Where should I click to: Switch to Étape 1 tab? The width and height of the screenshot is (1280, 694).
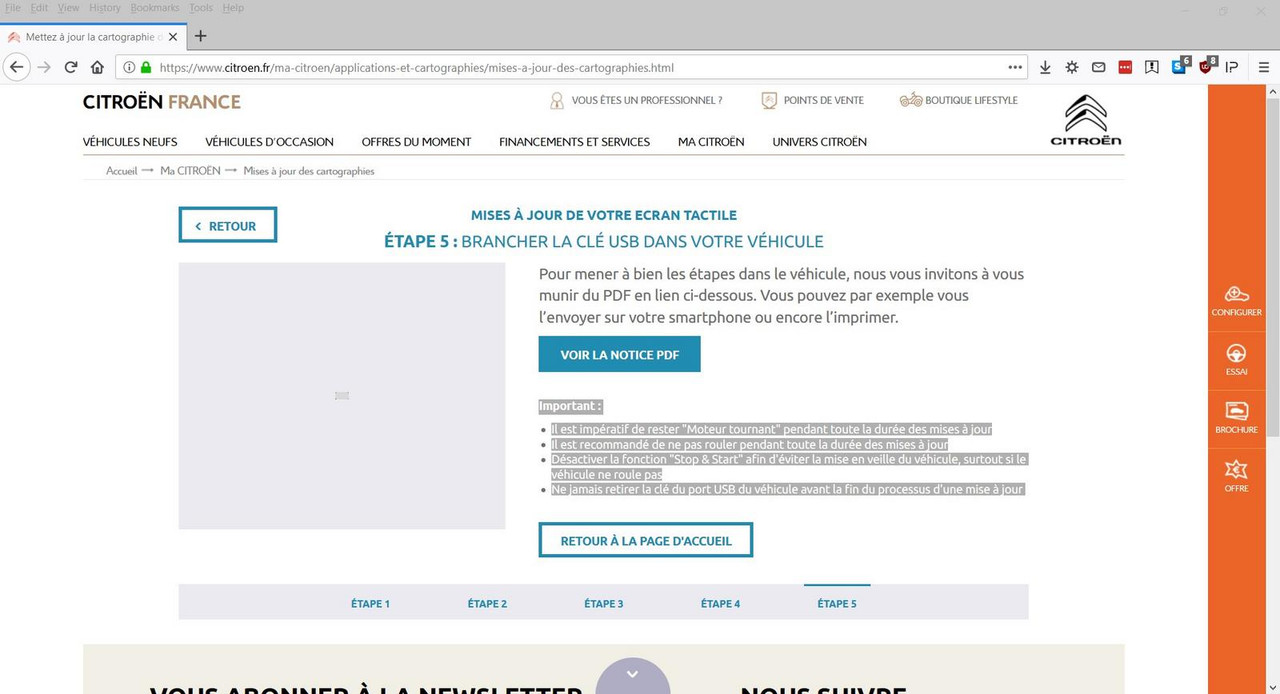370,603
